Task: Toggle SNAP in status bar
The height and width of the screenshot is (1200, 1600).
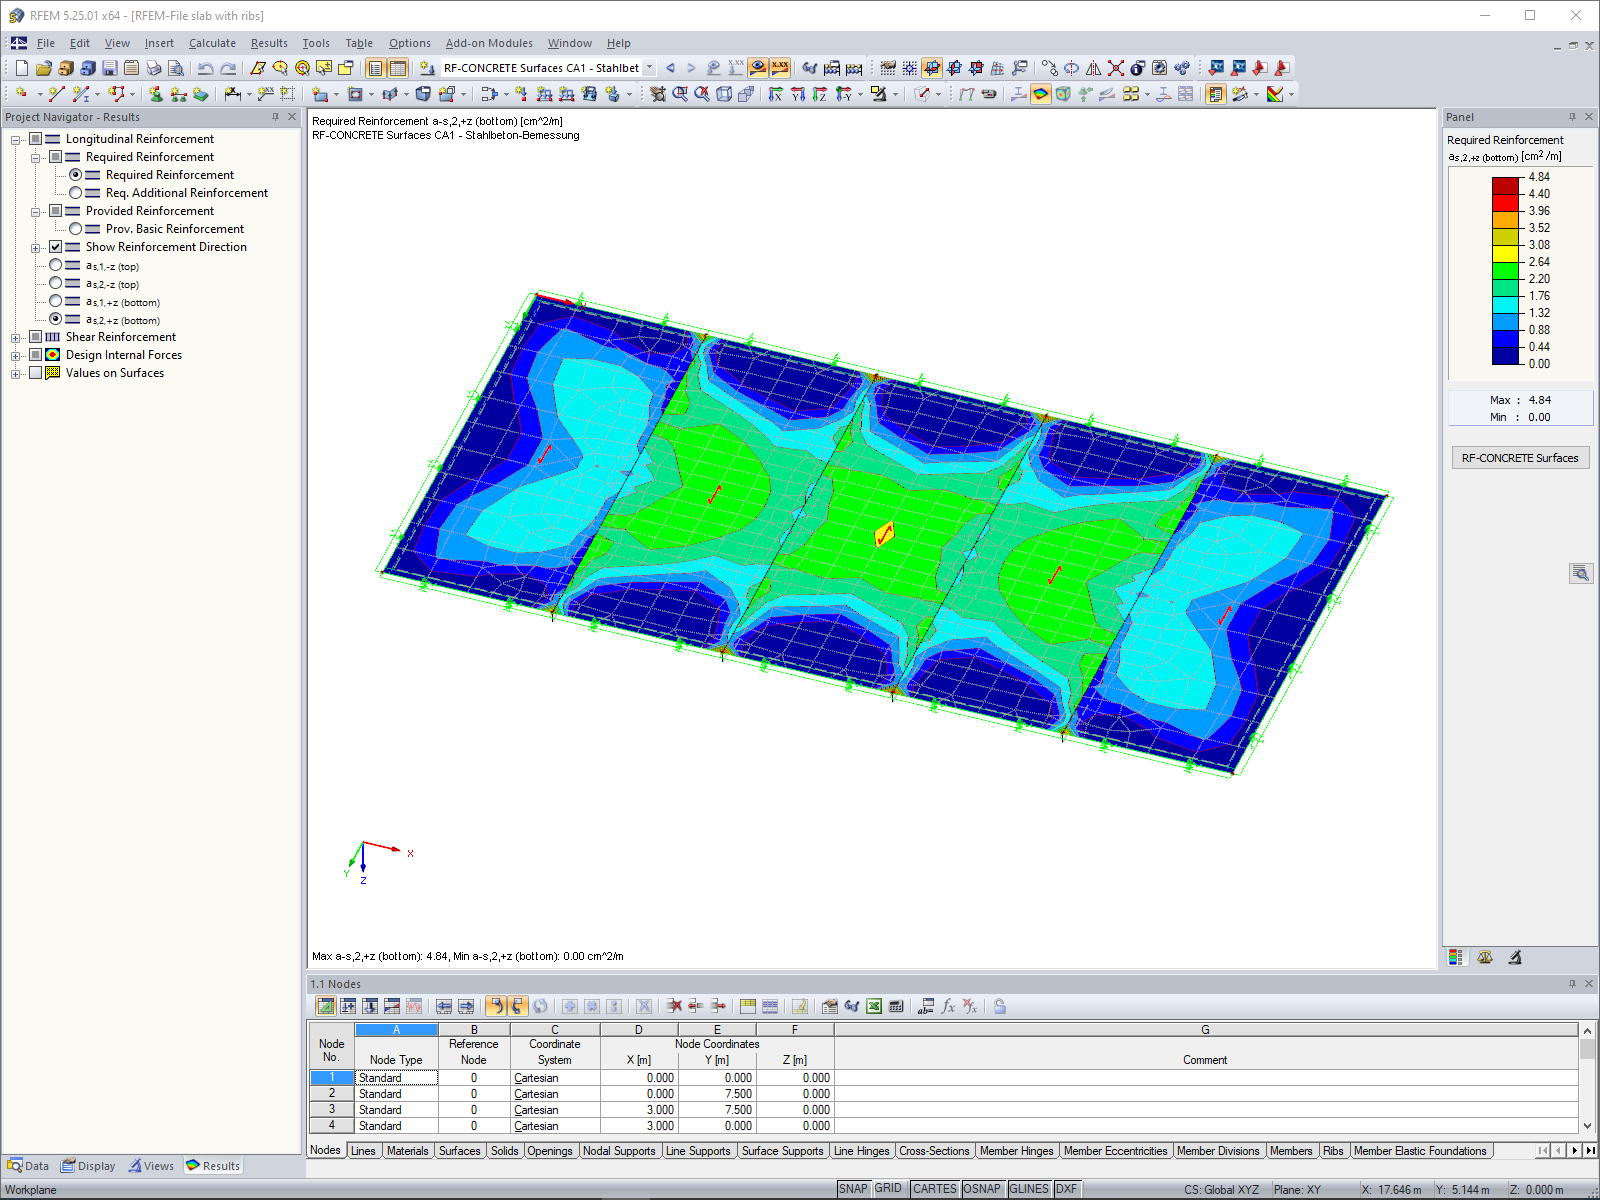Action: [x=853, y=1189]
